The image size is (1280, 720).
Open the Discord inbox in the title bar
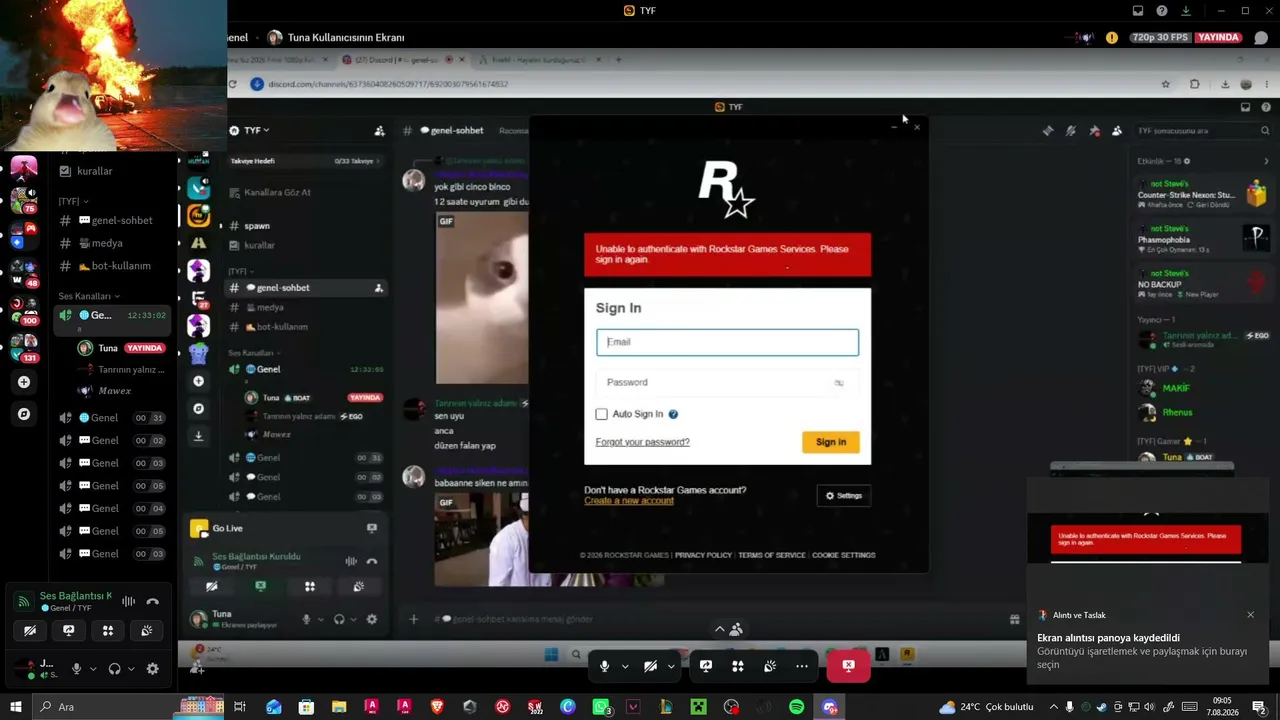[x=1138, y=11]
